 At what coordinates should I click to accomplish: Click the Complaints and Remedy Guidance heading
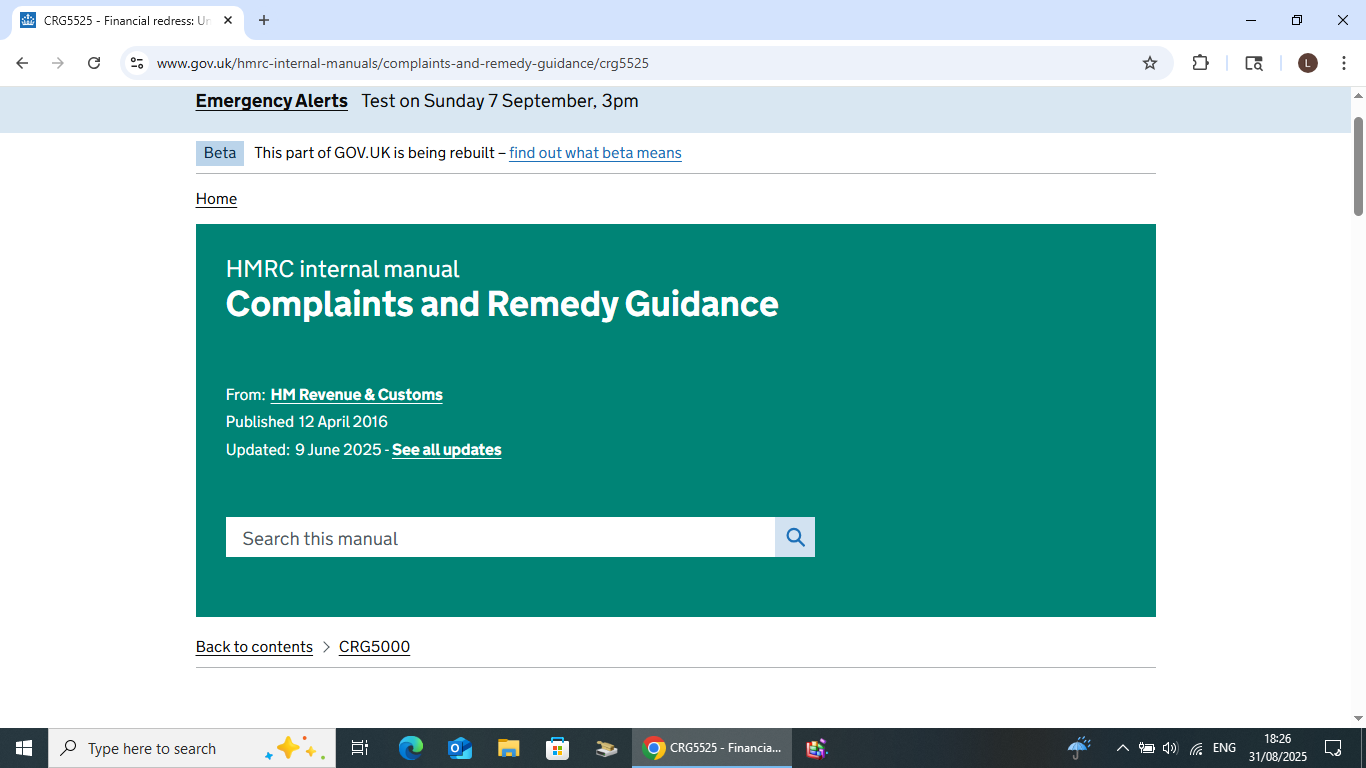(x=502, y=304)
